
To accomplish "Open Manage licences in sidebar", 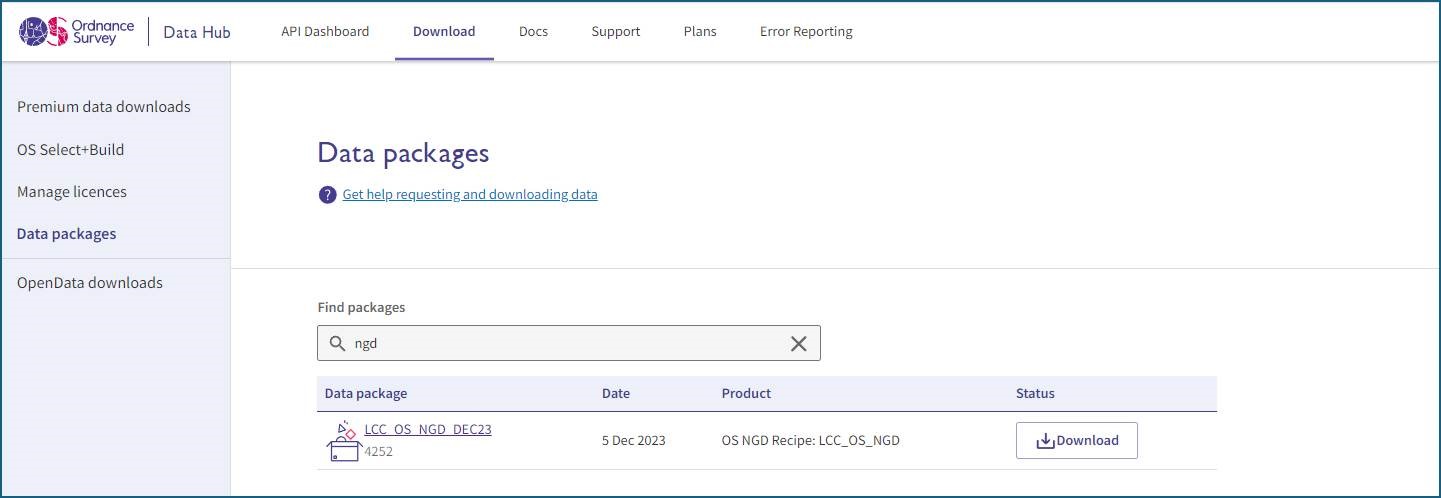I will click(72, 191).
